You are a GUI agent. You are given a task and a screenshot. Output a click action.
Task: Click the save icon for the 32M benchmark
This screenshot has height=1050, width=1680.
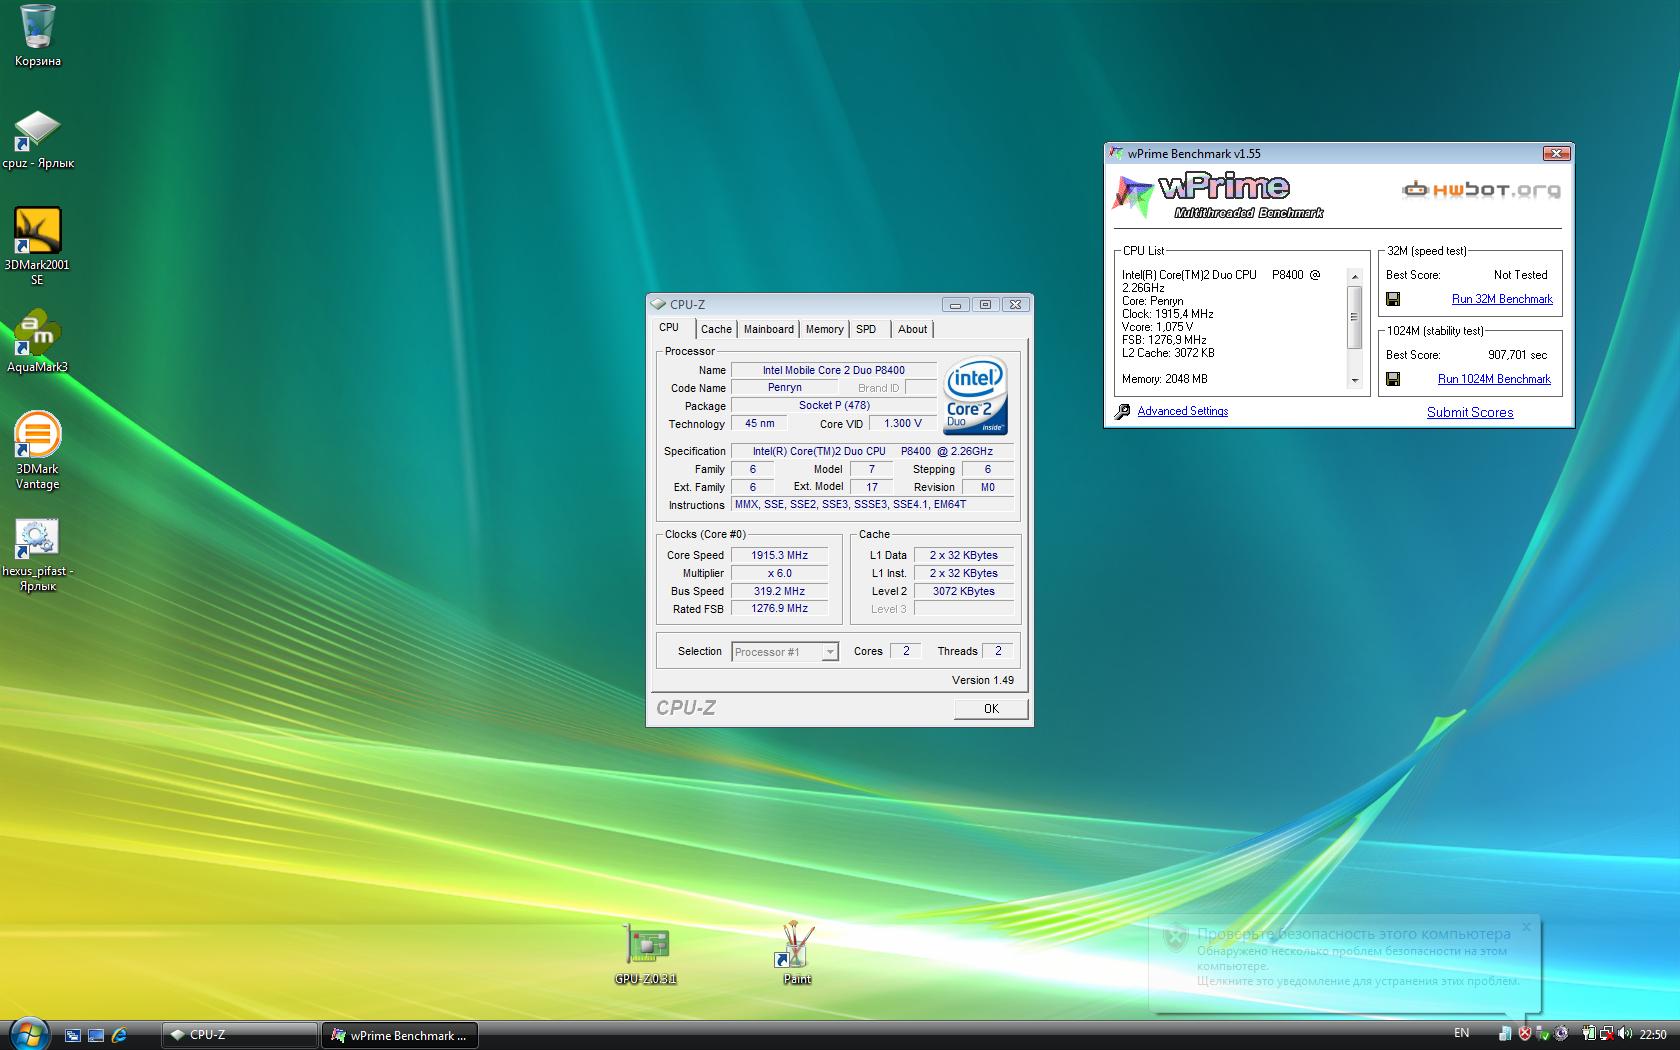[x=1393, y=299]
